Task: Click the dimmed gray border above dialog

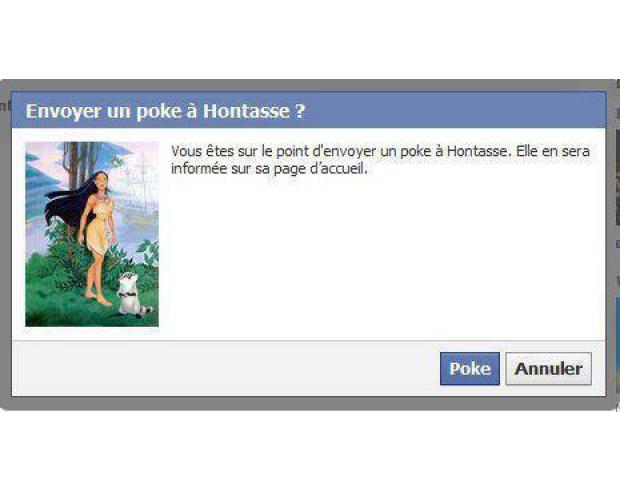Action: tap(308, 85)
